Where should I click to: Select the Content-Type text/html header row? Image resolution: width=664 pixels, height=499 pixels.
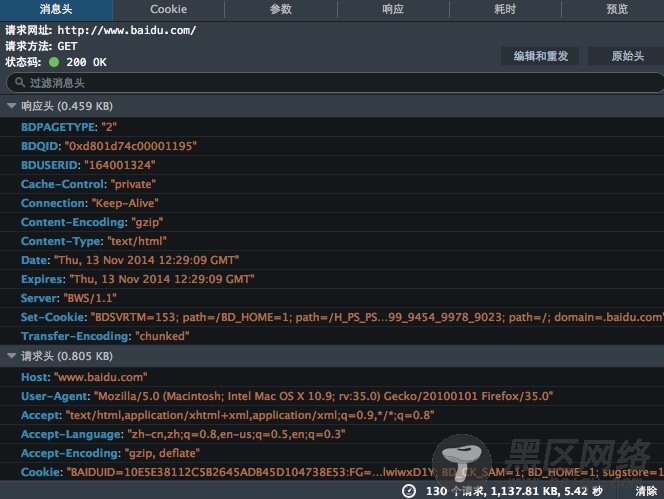point(332,241)
